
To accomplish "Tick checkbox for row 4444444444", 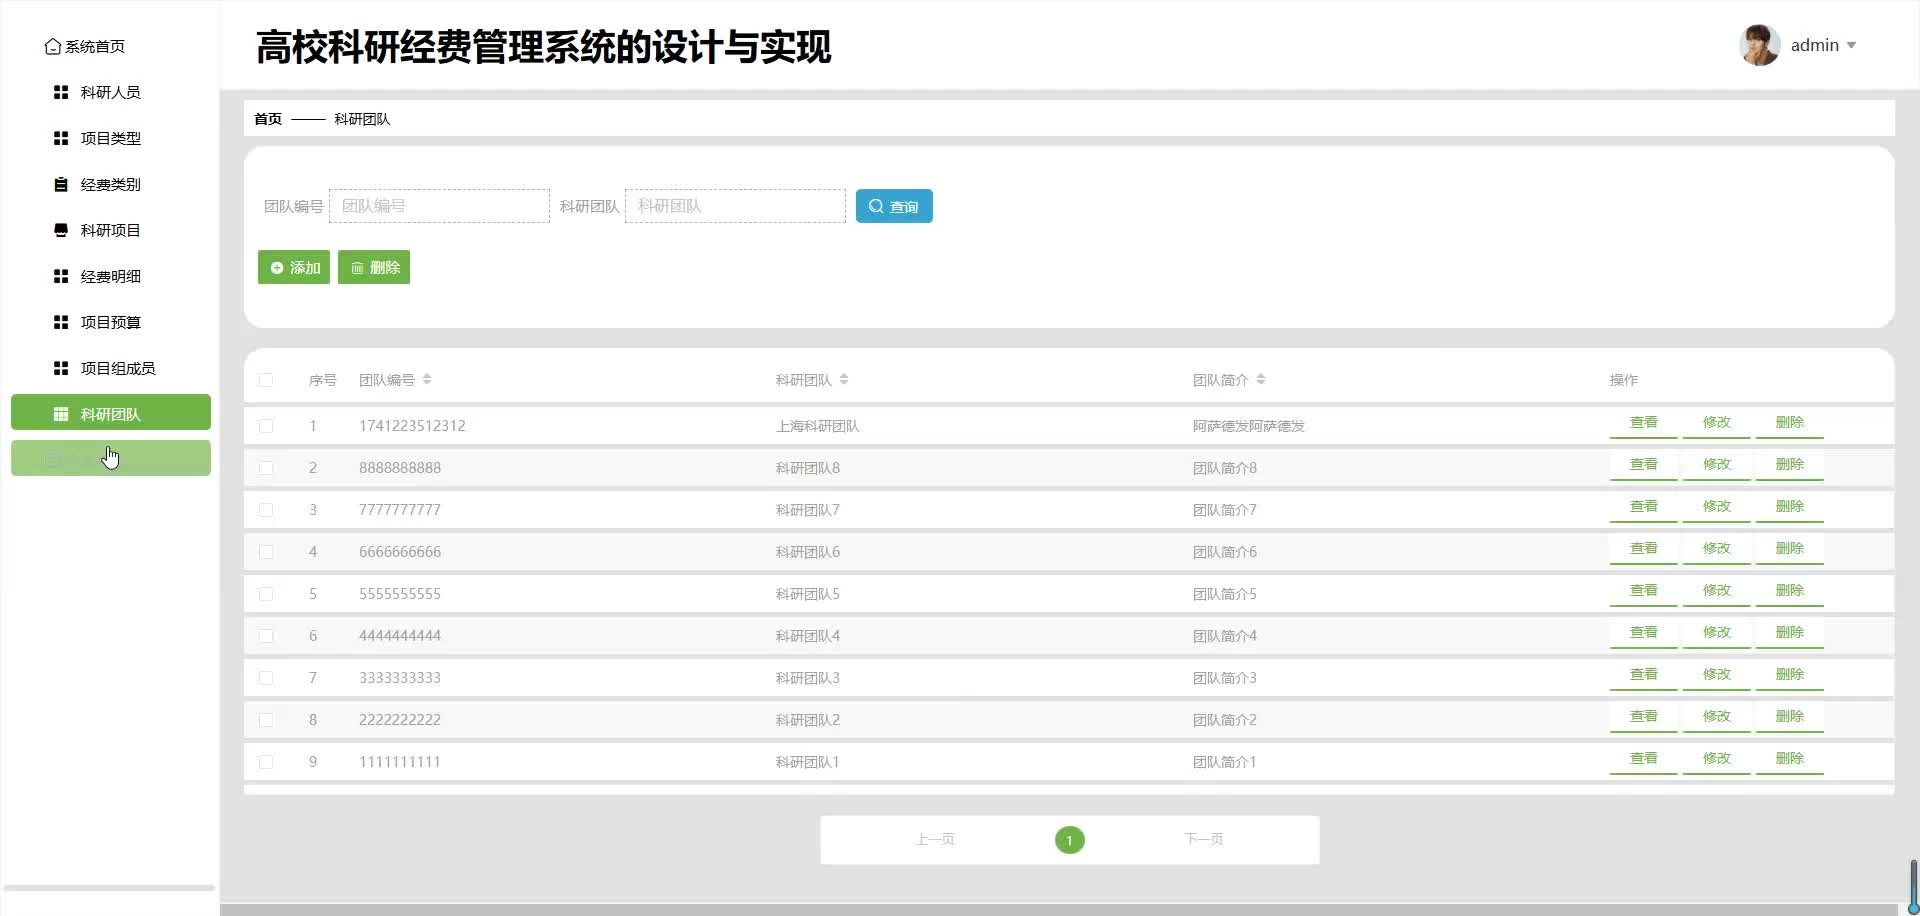I will coord(266,636).
